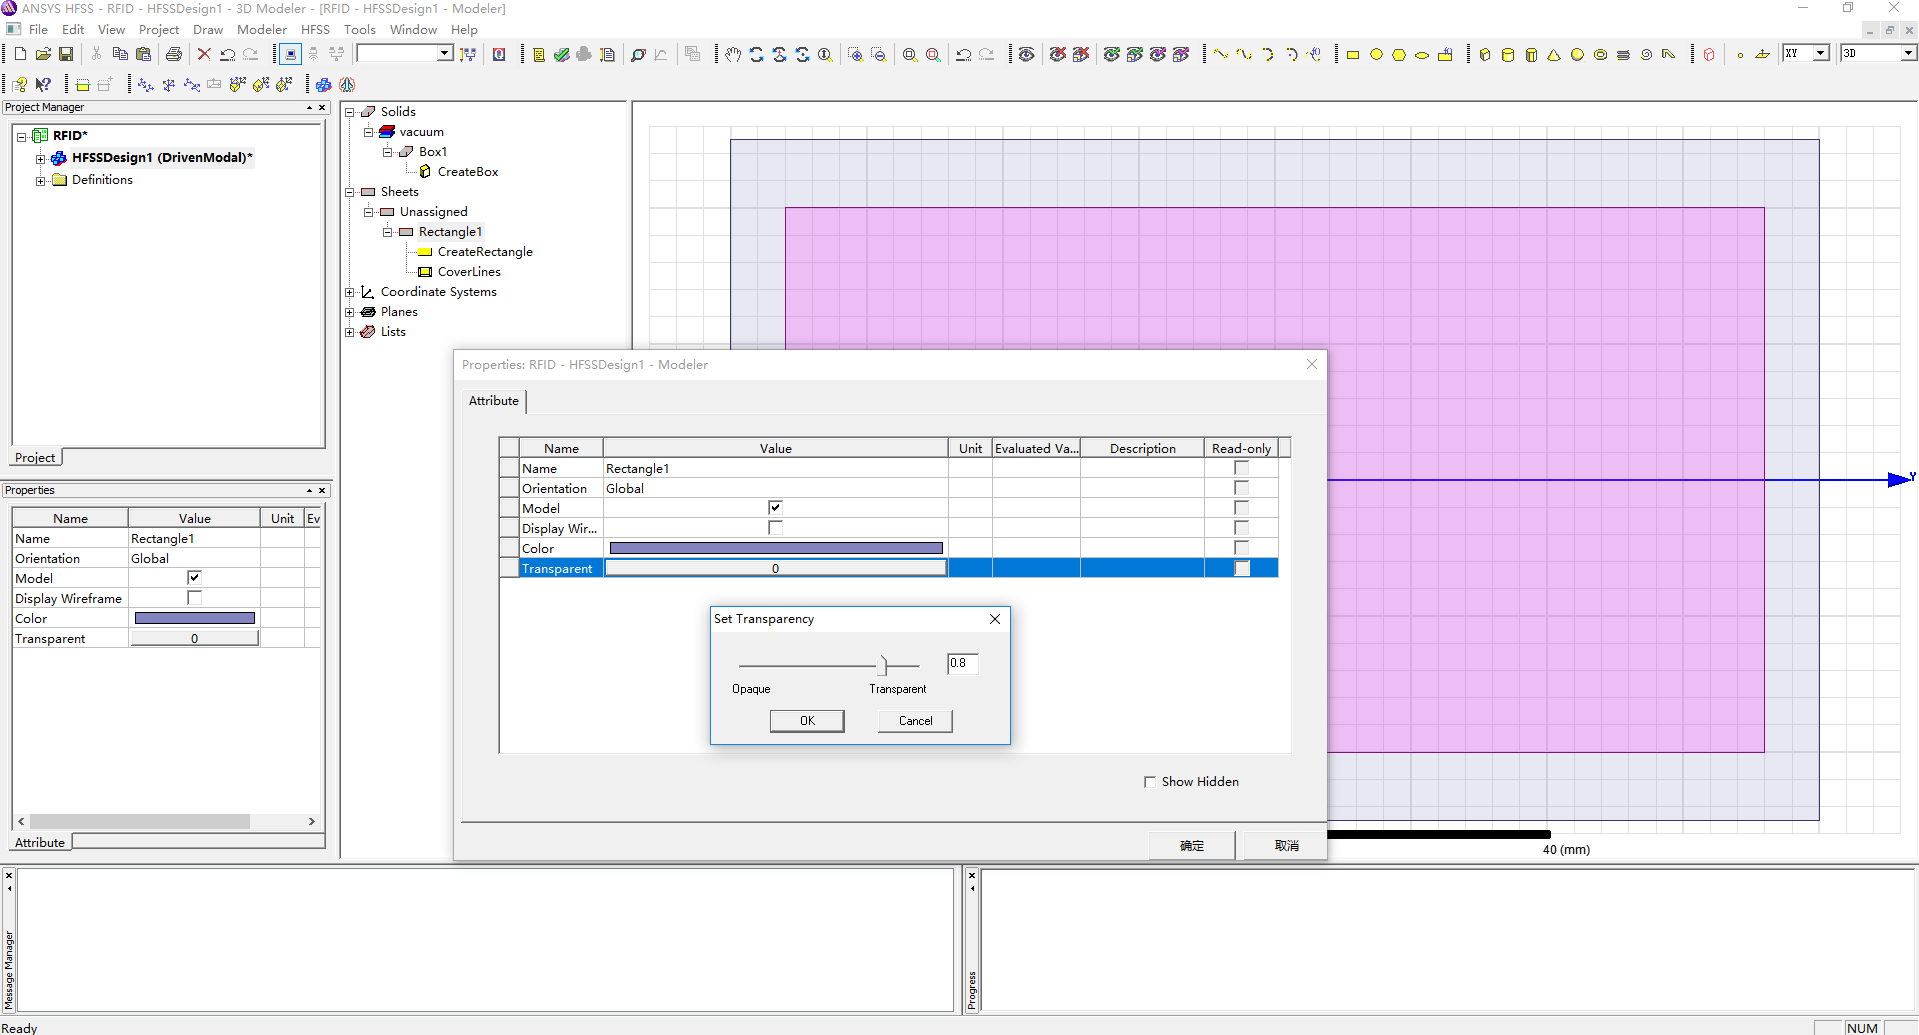Click OK in Set Transparency dialog
The image size is (1919, 1035).
807,721
